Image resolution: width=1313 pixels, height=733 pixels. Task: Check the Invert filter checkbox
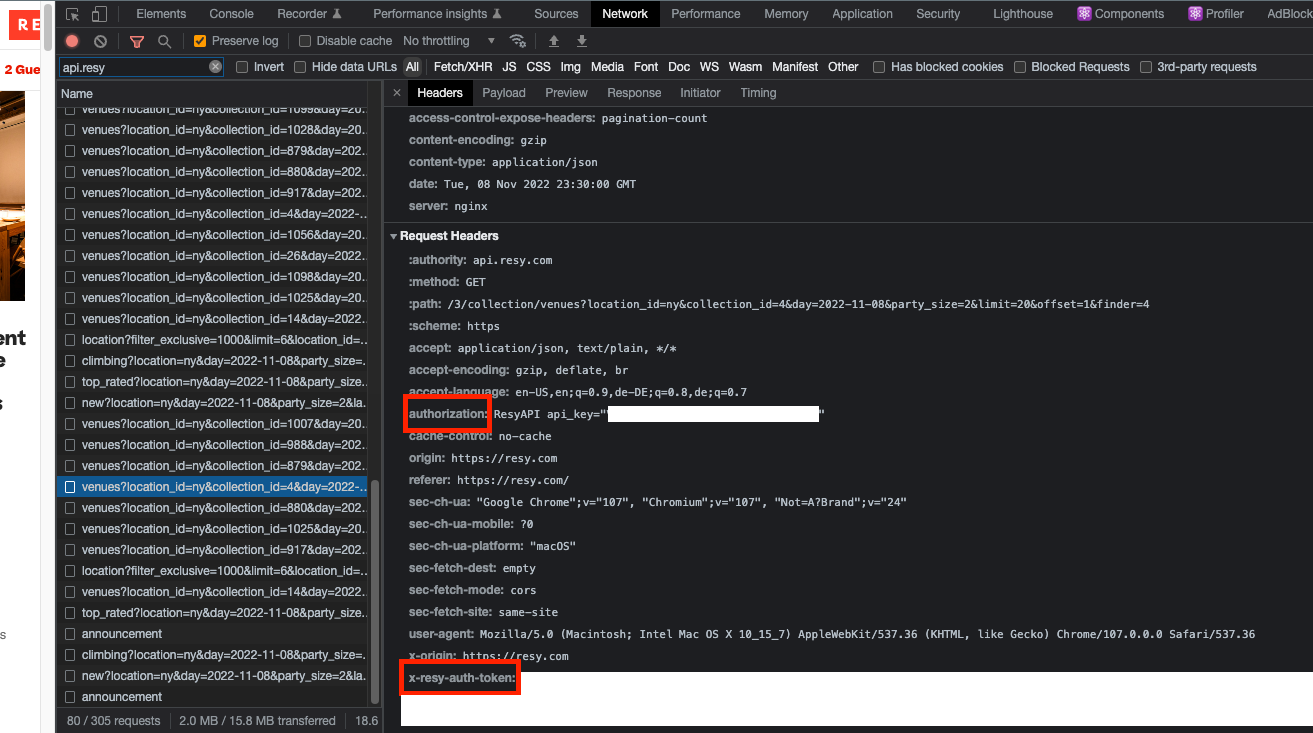[x=242, y=67]
